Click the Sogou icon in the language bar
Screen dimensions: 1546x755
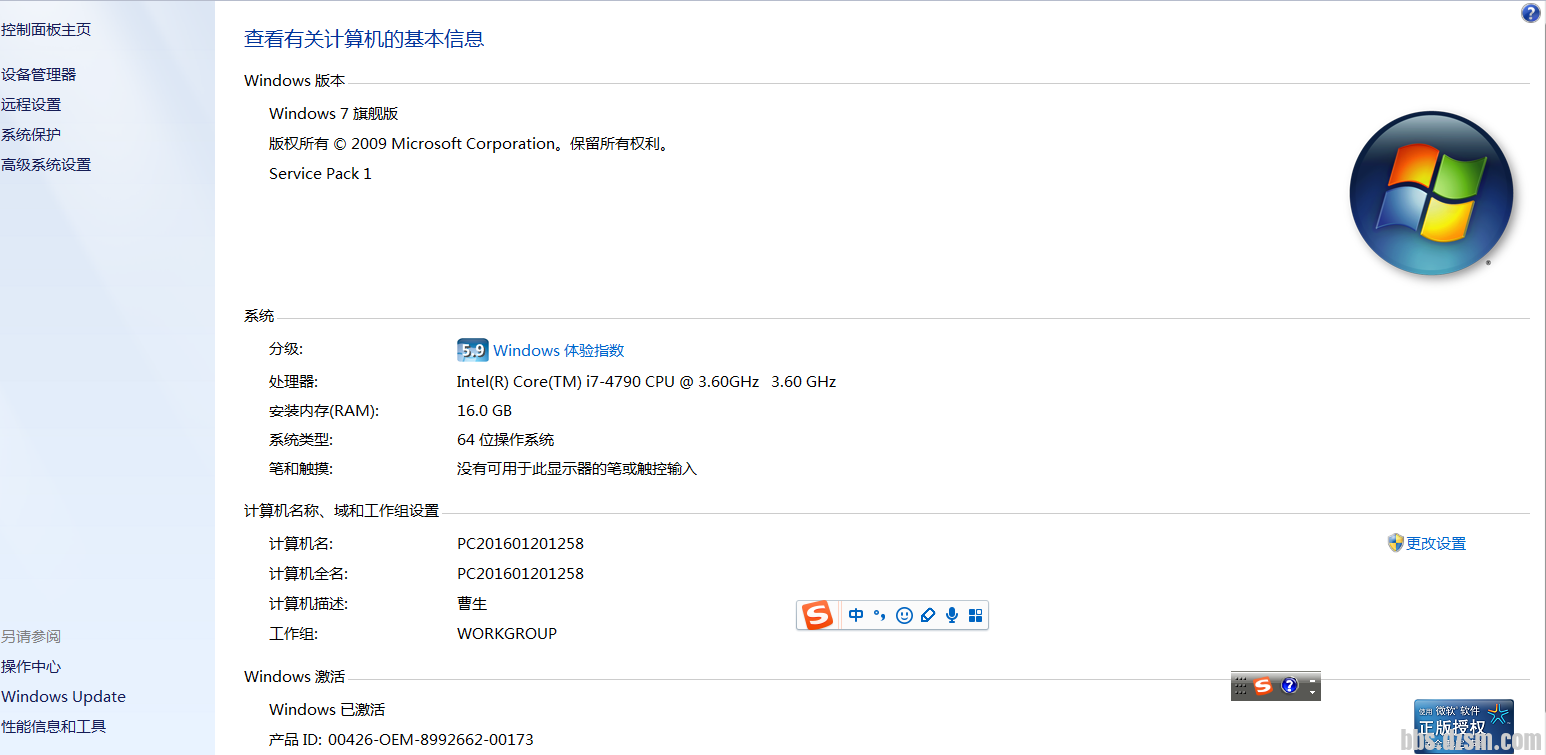(x=1264, y=686)
